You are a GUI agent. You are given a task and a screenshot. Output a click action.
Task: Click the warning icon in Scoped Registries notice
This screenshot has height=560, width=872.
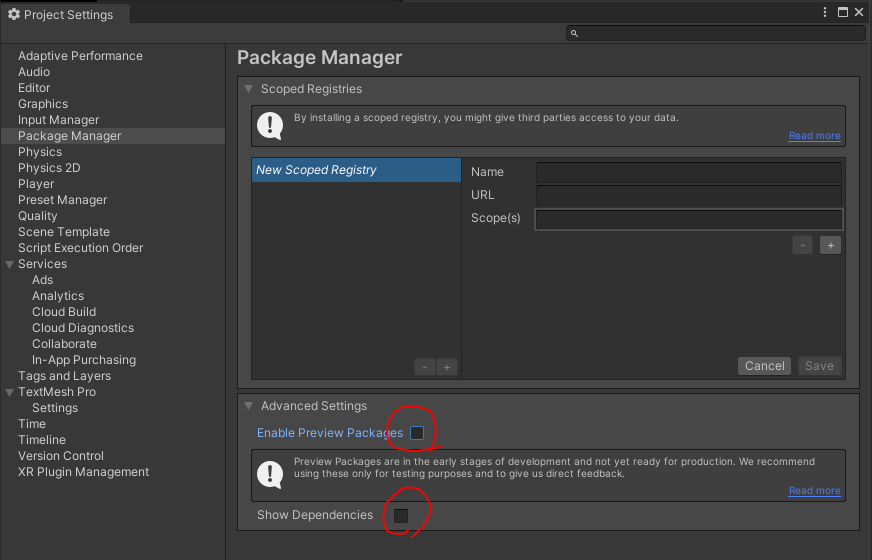[270, 126]
